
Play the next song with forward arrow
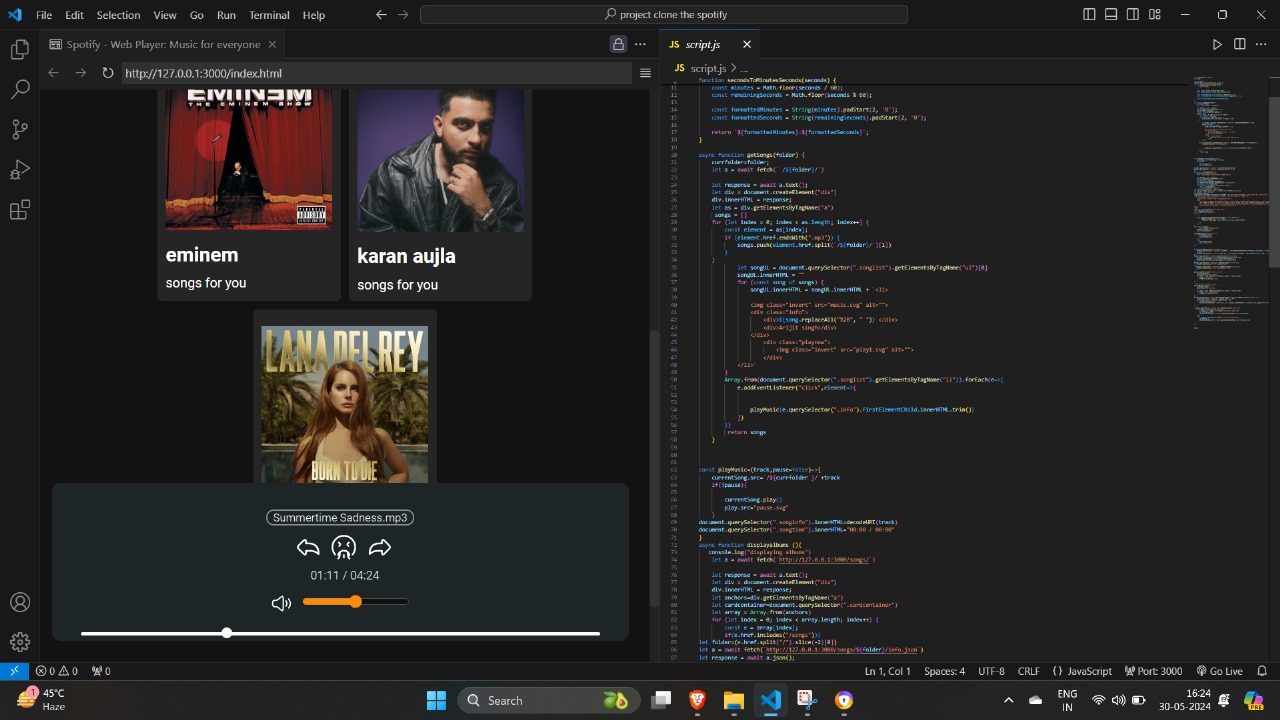click(379, 547)
